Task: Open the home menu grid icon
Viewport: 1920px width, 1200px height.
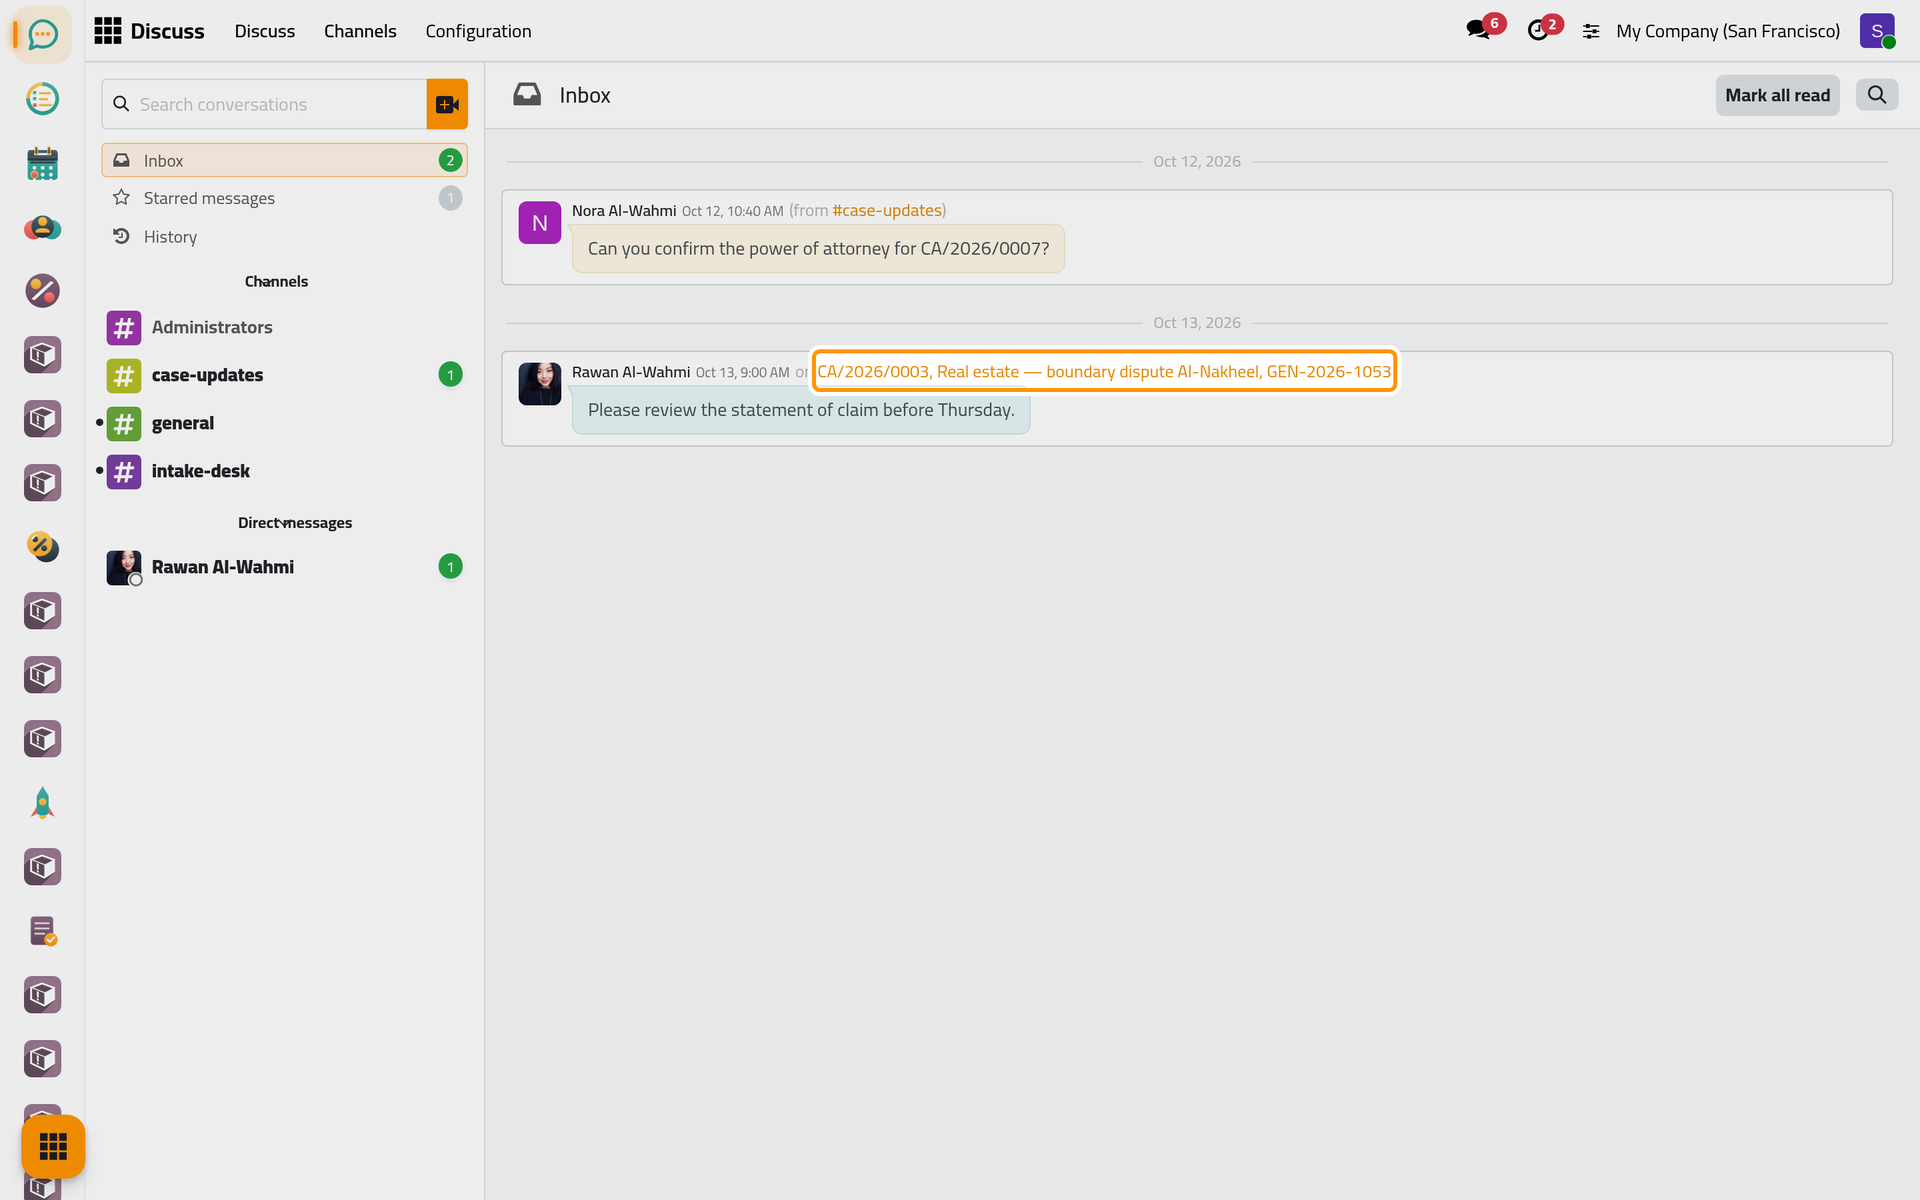Action: coord(108,31)
